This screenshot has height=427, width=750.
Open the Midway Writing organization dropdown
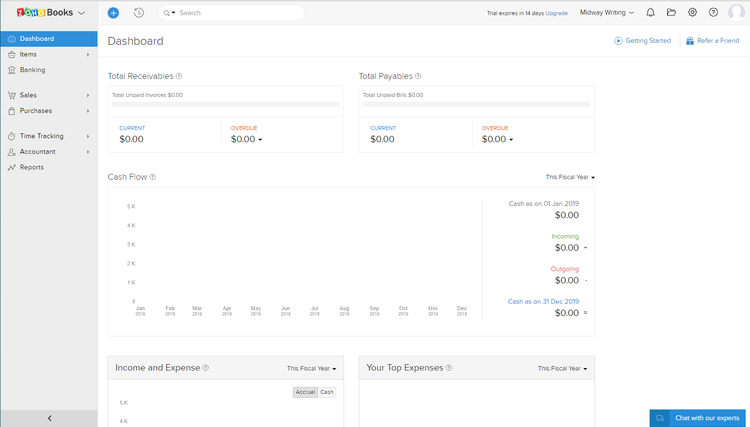click(x=607, y=12)
